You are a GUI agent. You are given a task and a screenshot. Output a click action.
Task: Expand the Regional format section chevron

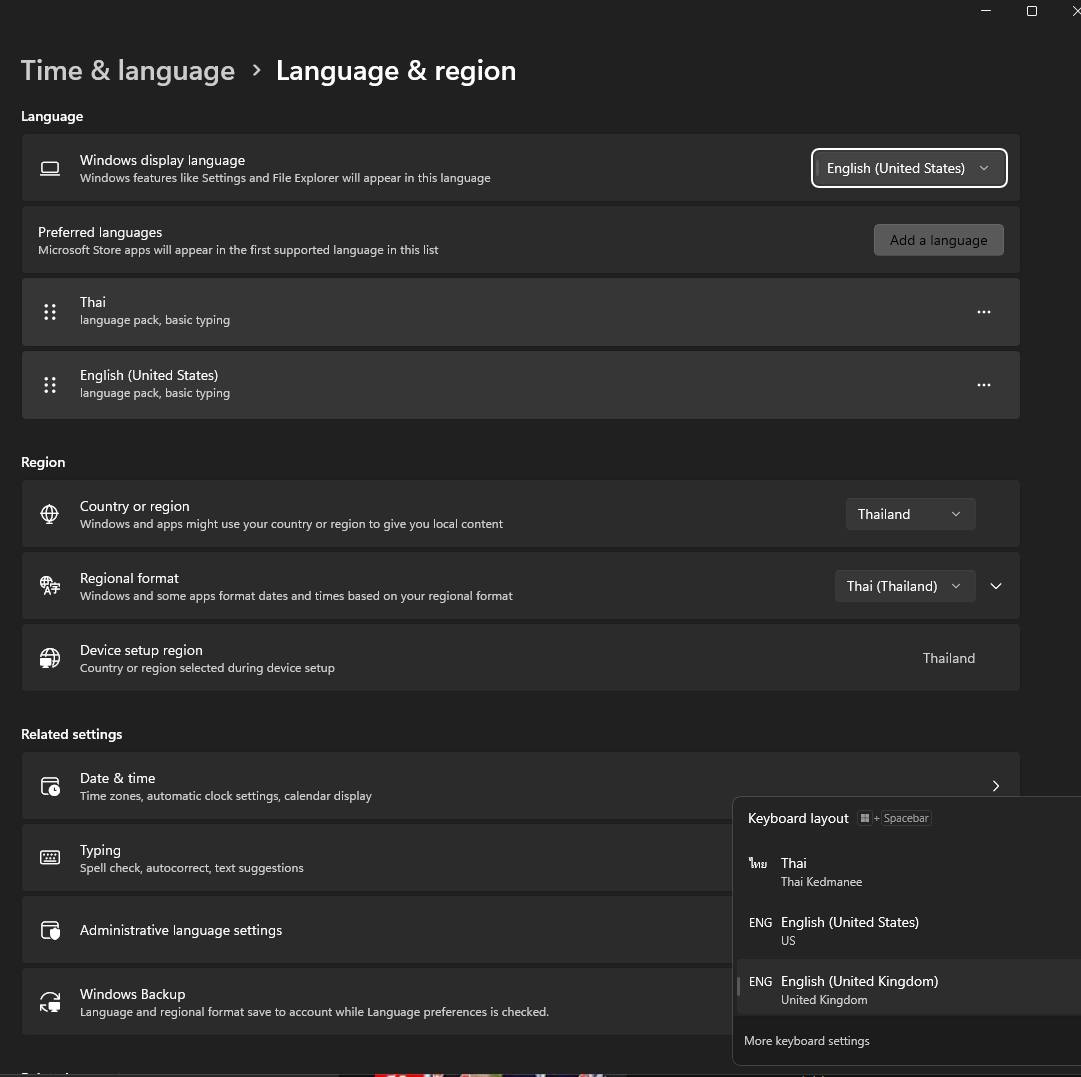(x=996, y=586)
